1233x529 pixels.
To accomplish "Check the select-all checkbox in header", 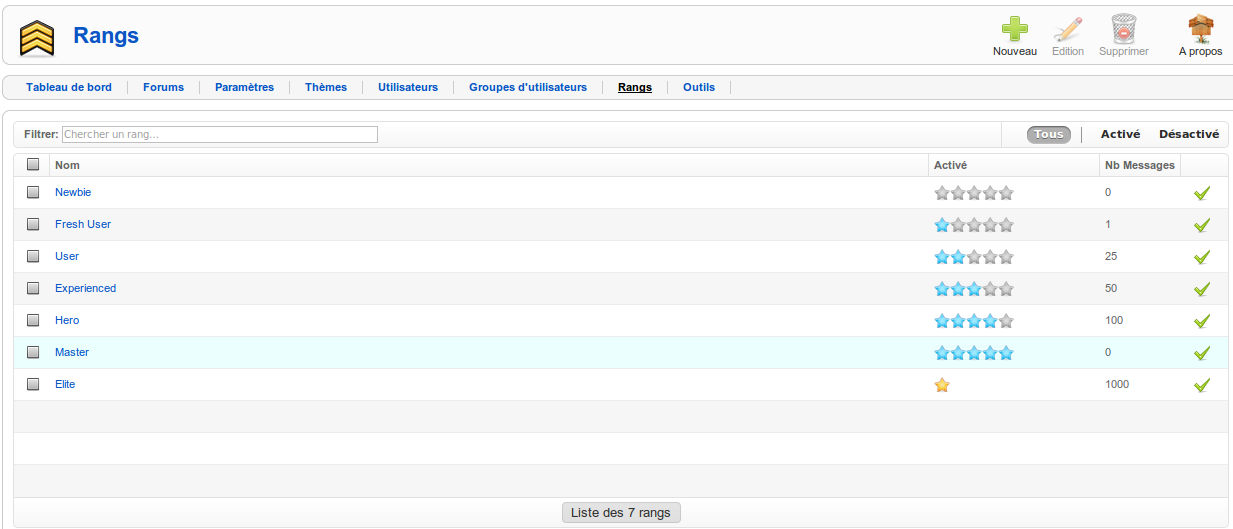I will coord(33,165).
